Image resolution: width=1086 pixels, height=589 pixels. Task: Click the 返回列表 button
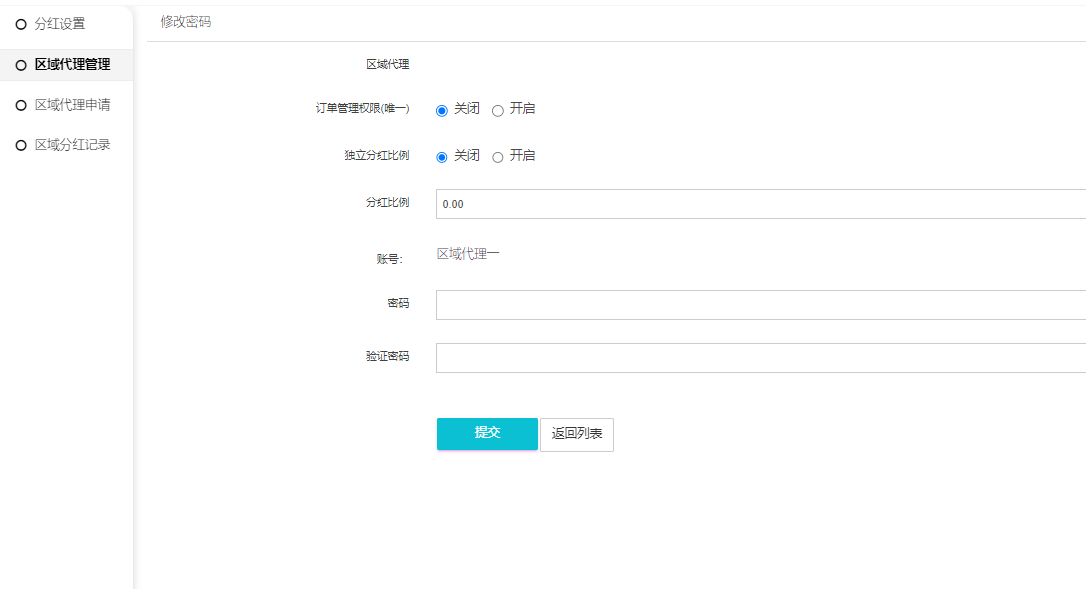(577, 434)
